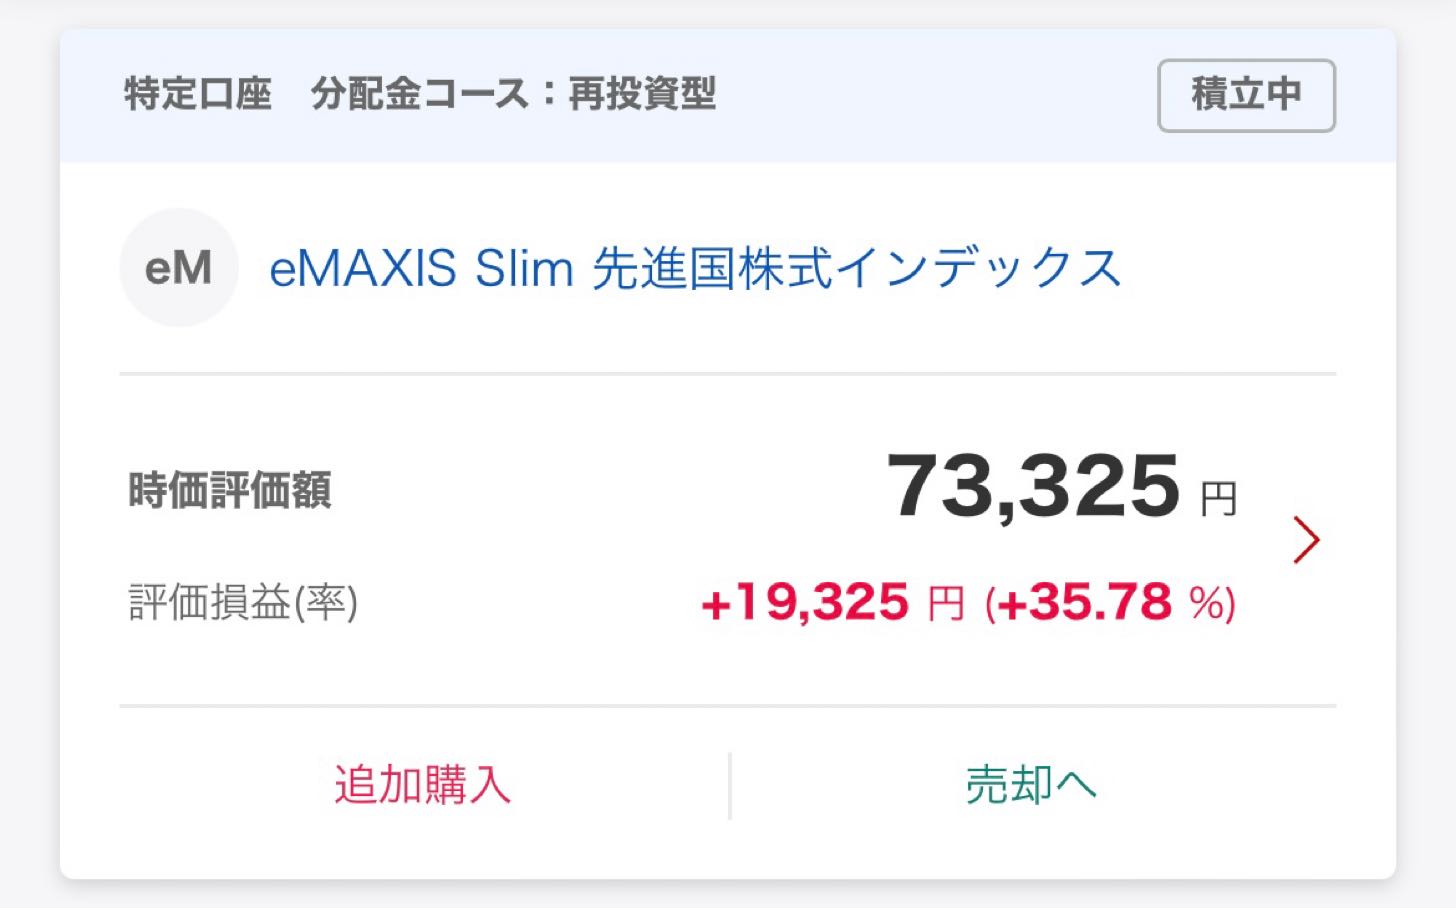Select the 分配金コース：再投資型 text

(514, 94)
